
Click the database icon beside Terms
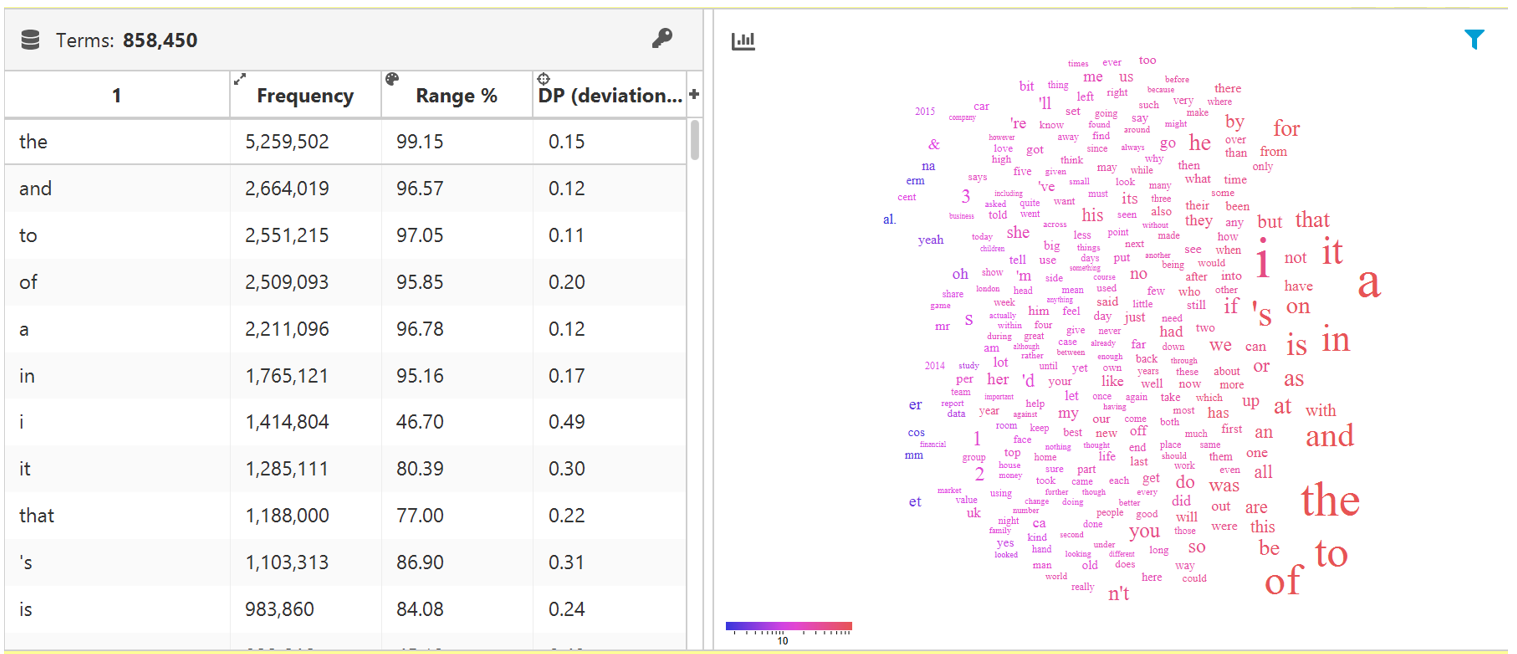click(x=30, y=40)
